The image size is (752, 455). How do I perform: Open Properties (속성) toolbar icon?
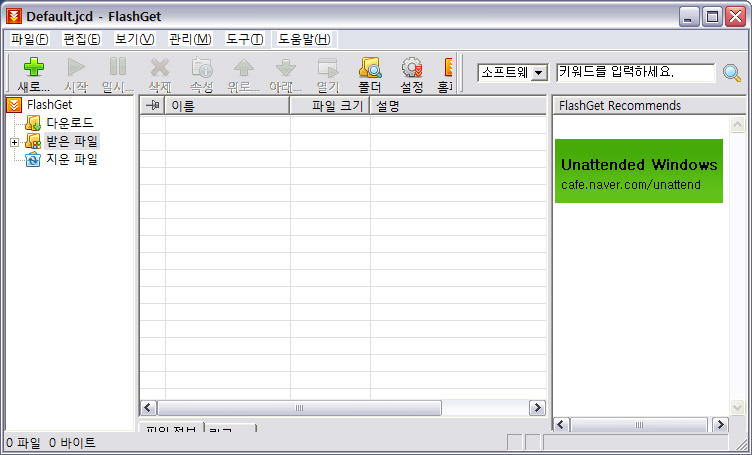202,67
